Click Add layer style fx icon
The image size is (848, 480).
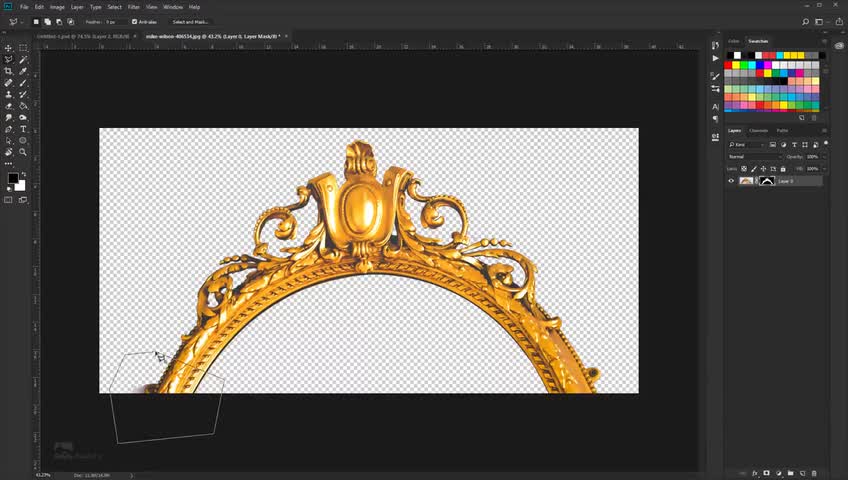click(x=755, y=473)
